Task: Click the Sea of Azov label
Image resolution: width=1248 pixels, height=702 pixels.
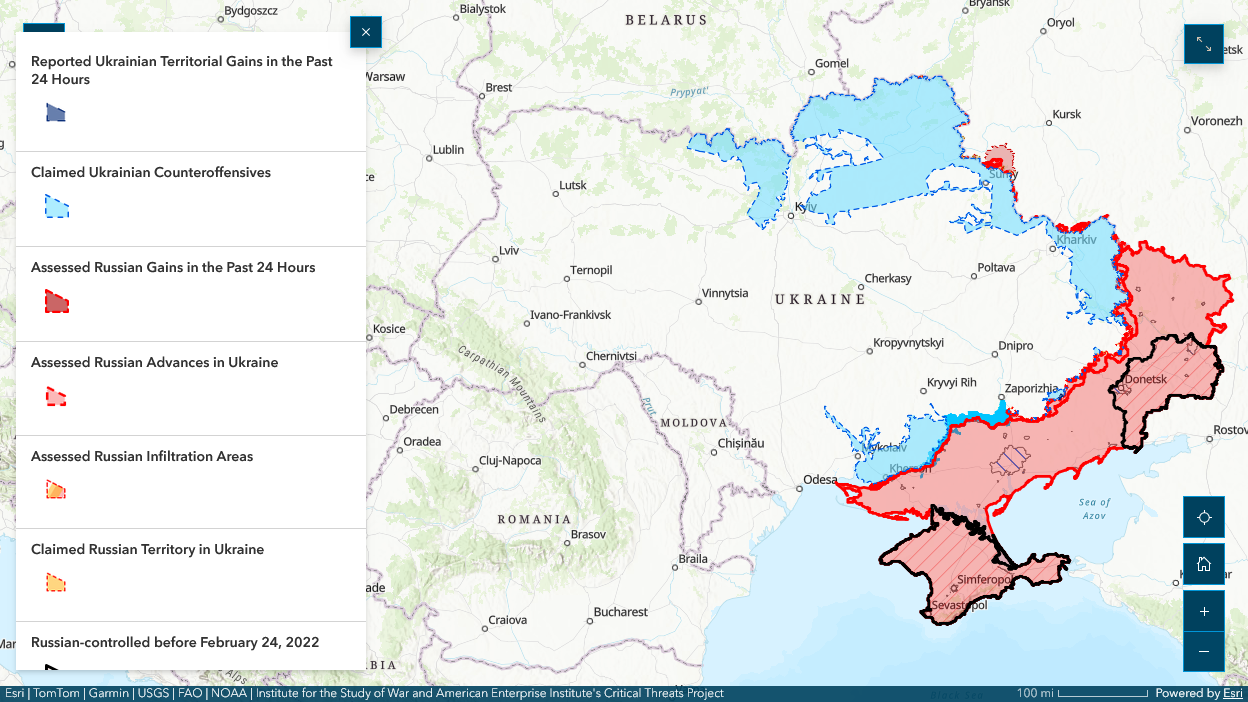Action: click(1095, 508)
